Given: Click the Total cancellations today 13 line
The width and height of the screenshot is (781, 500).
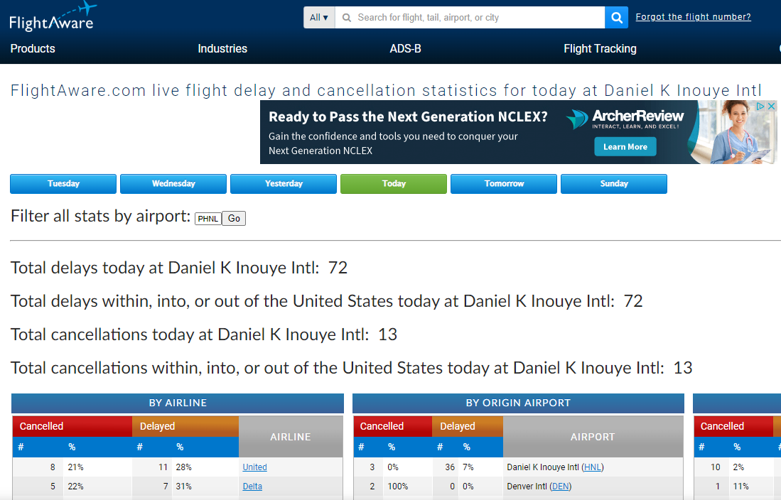Looking at the screenshot, I should (x=204, y=335).
